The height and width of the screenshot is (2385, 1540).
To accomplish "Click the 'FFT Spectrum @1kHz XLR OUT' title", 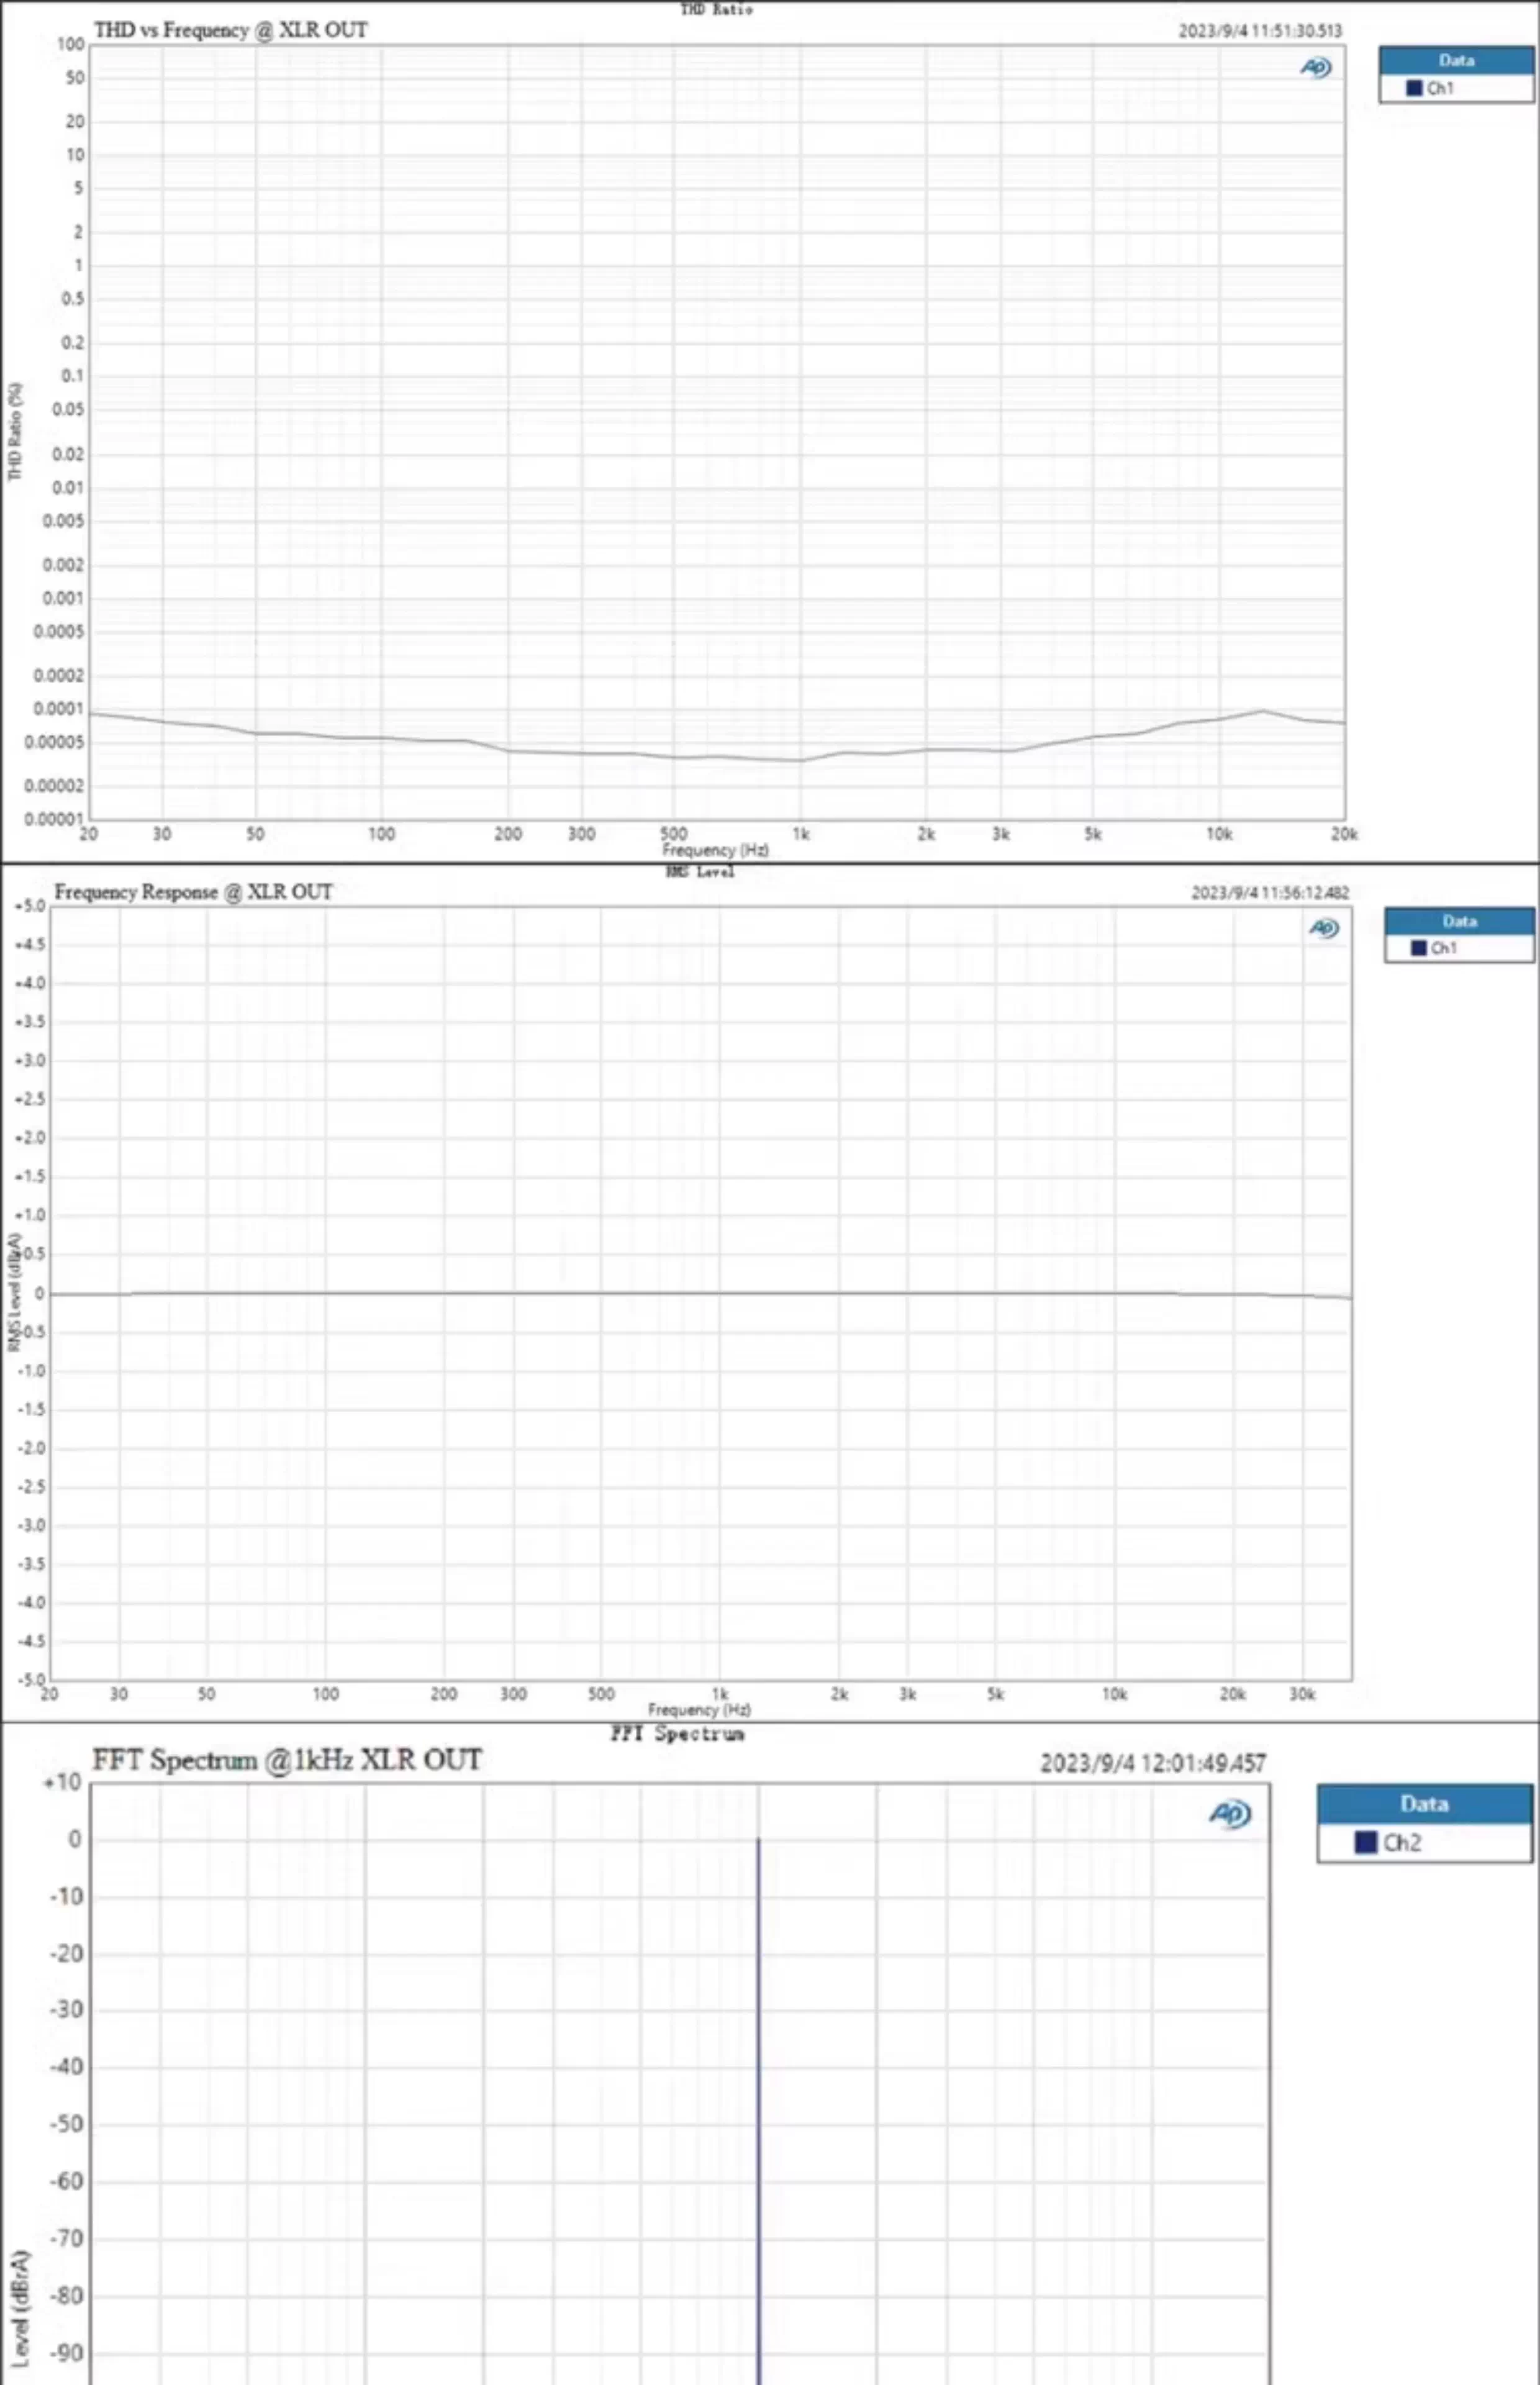I will pos(287,1760).
